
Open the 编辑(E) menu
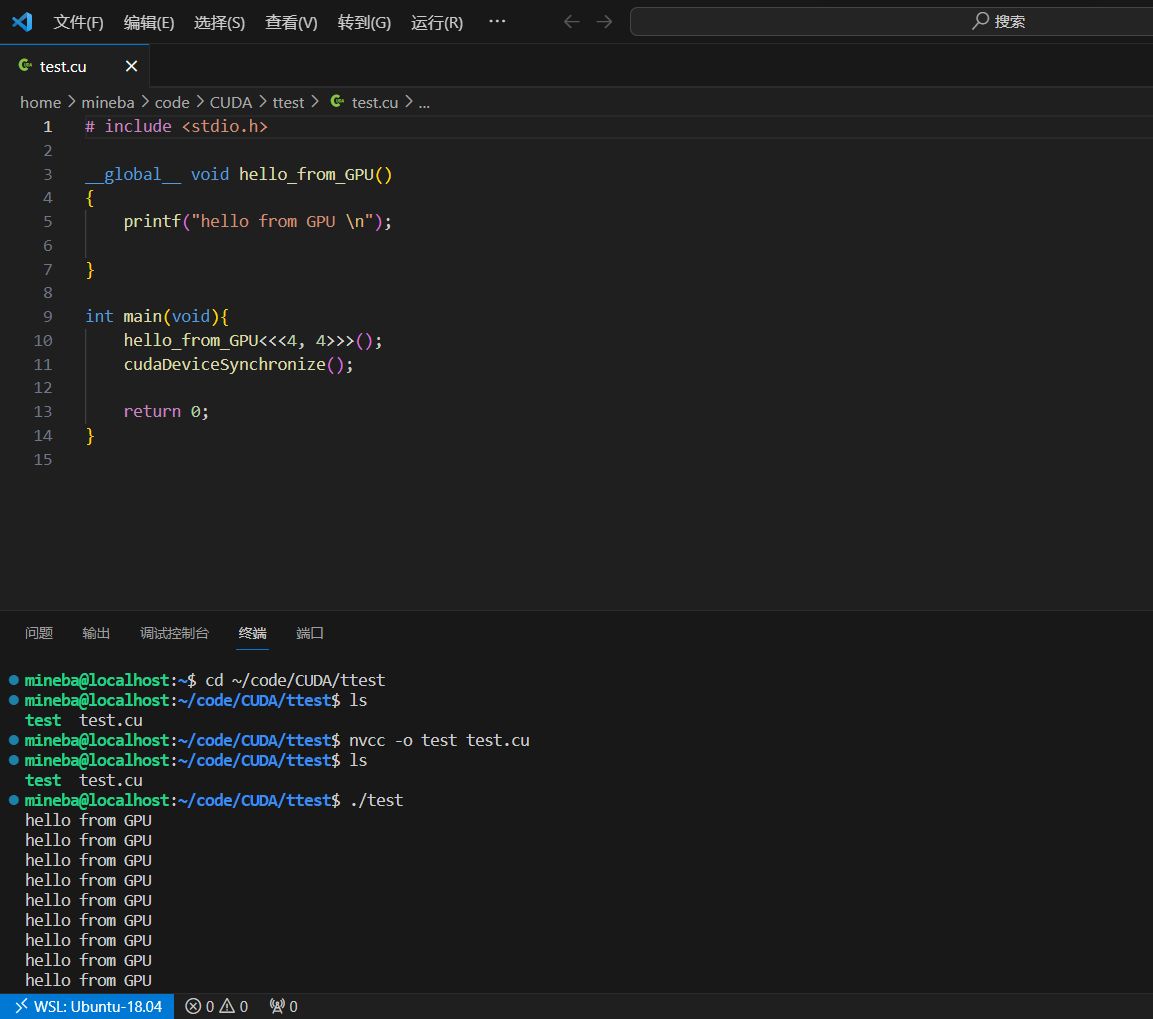(149, 22)
